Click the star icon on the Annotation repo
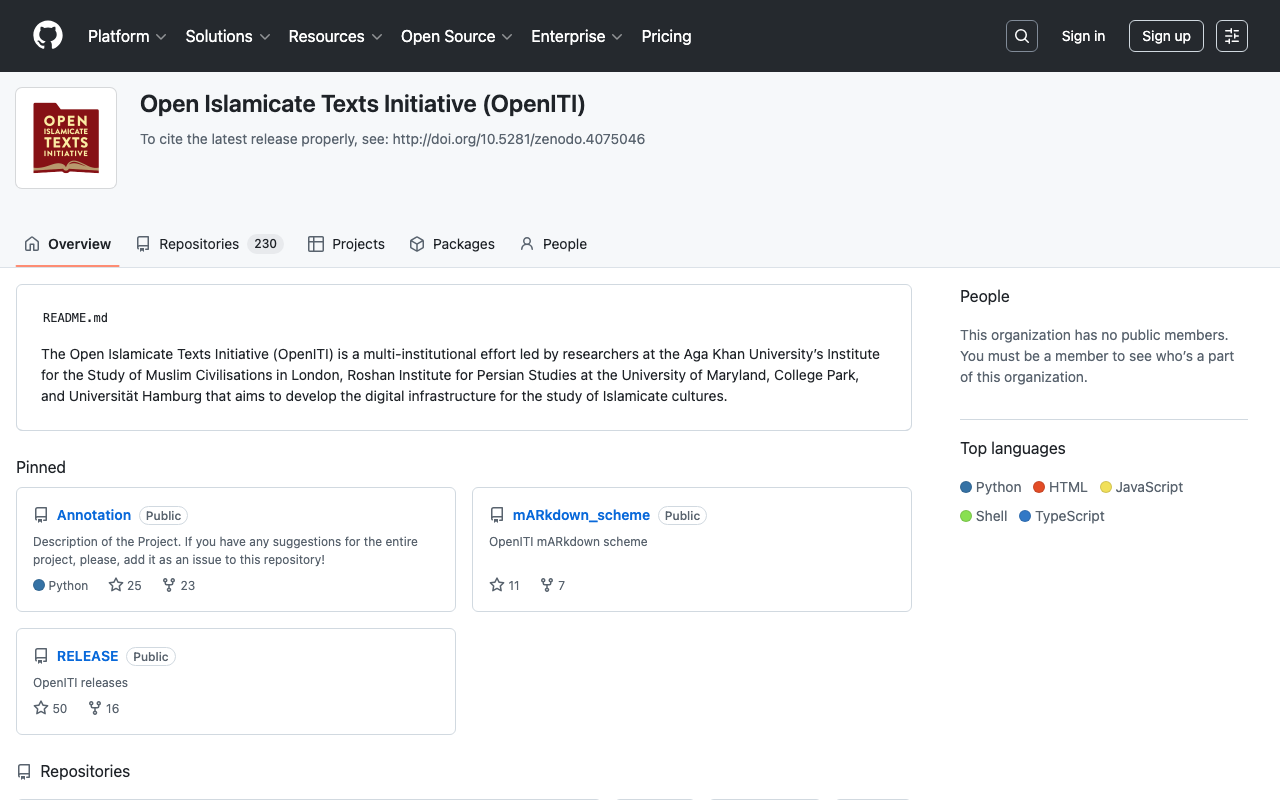 click(x=114, y=584)
